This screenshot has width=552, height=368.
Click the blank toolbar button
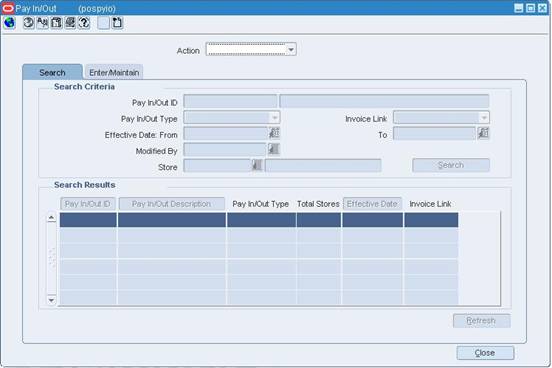103,23
